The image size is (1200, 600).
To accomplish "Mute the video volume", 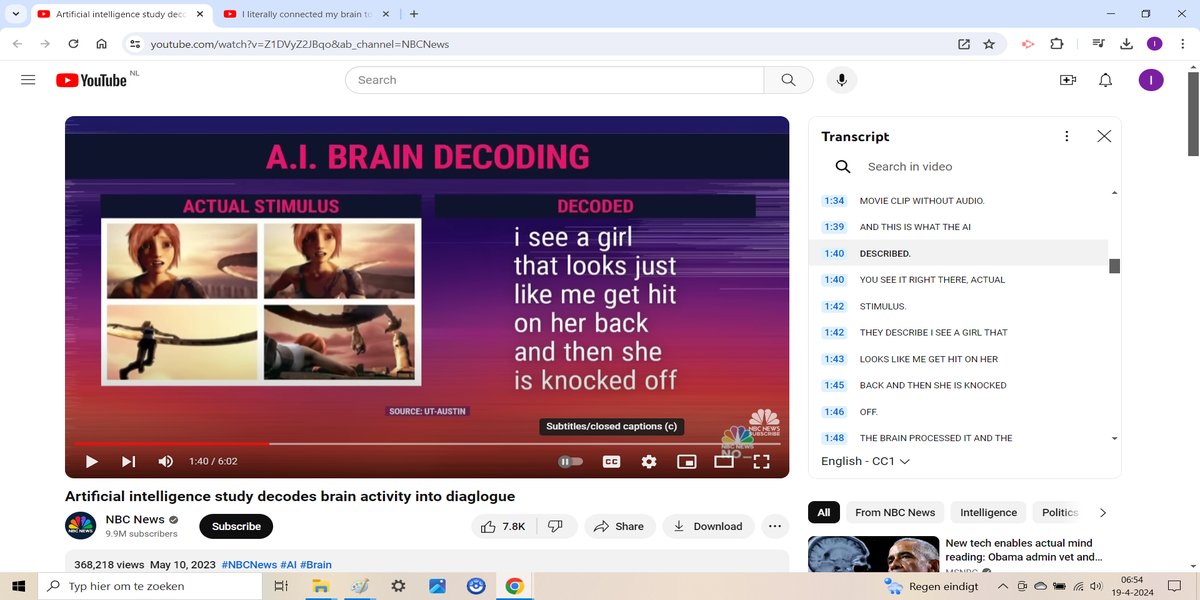I will point(165,461).
